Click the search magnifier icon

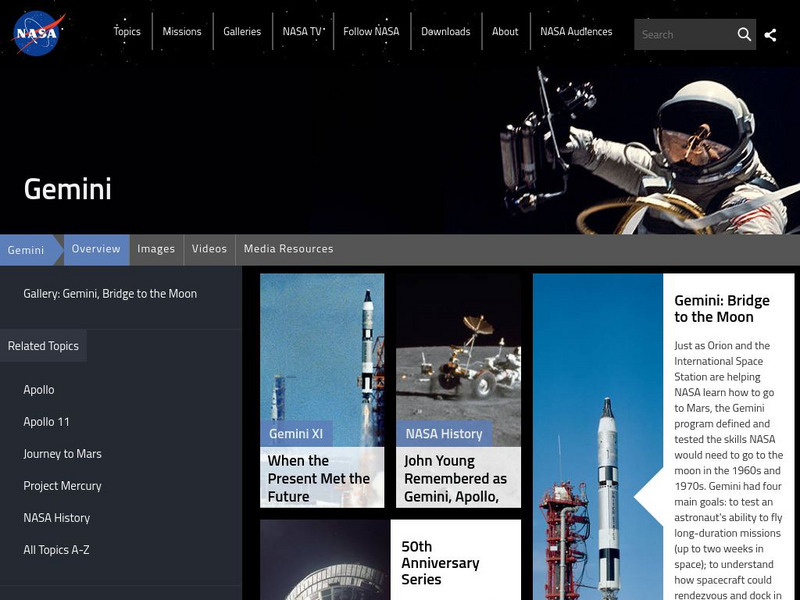click(x=744, y=35)
